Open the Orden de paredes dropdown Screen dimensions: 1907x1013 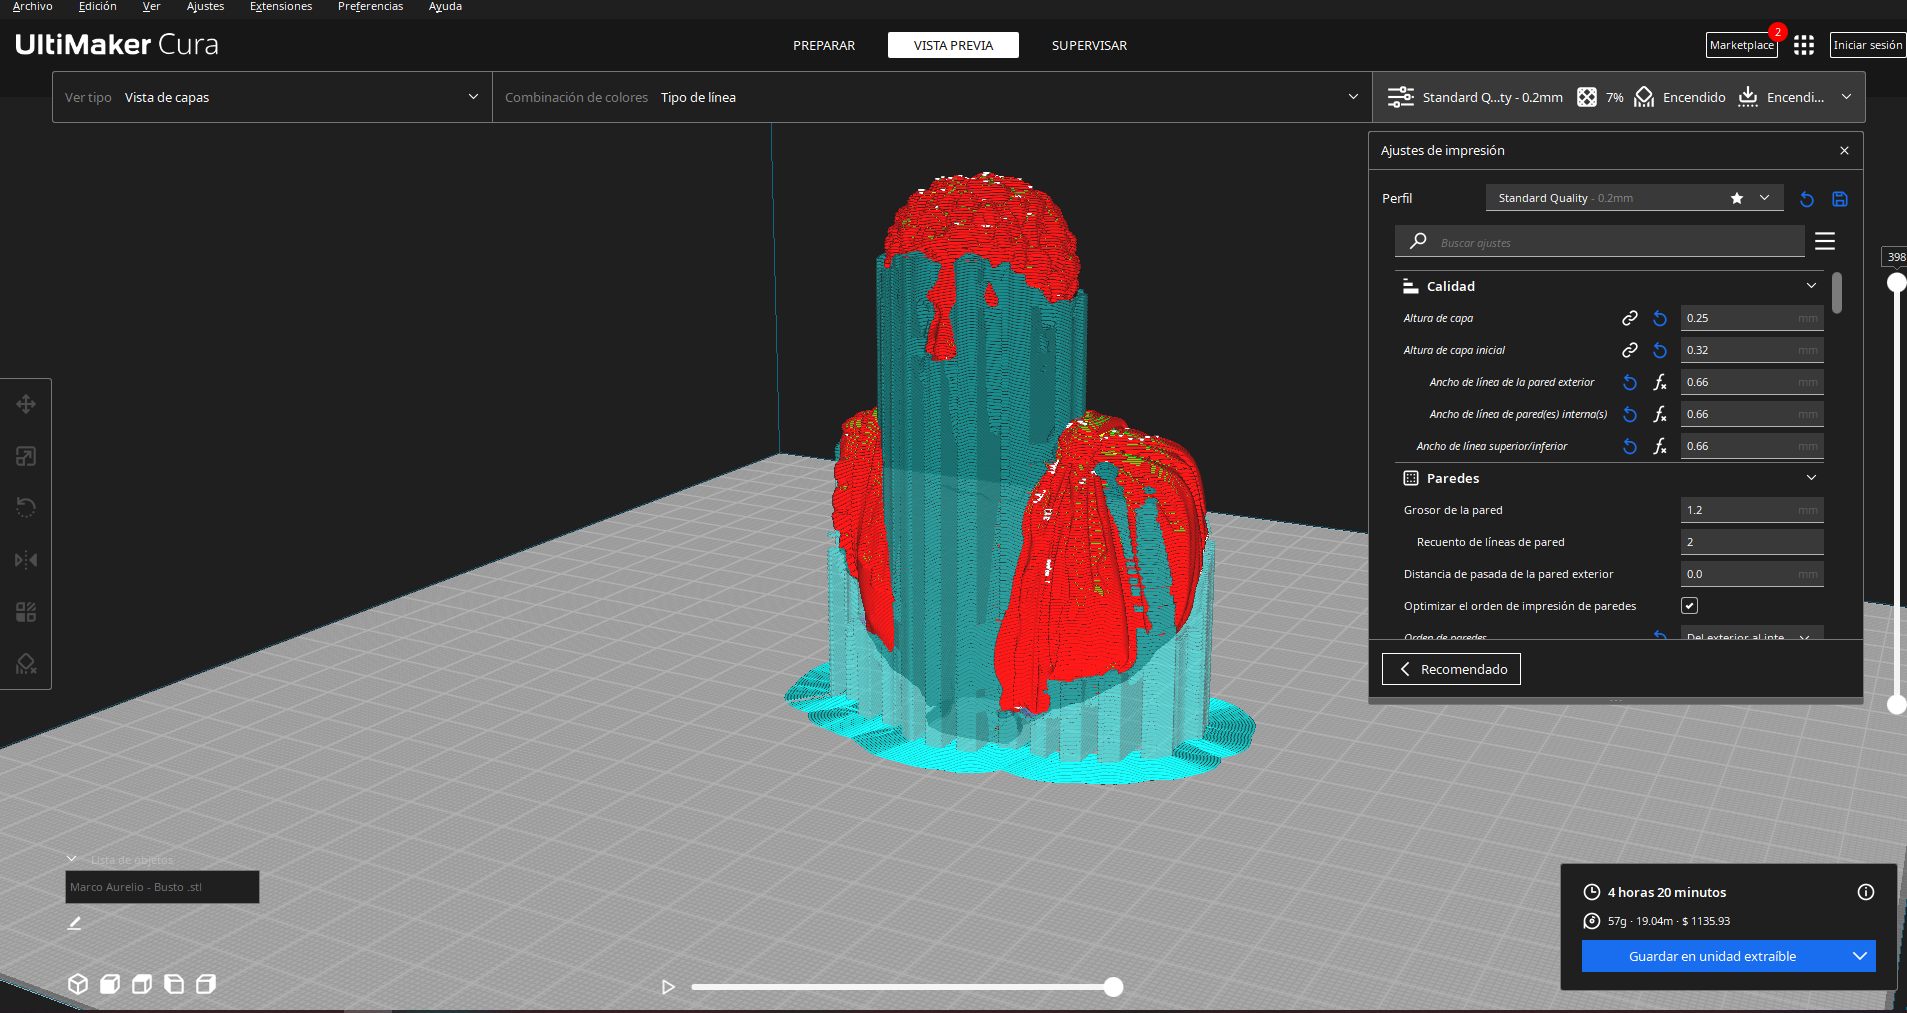1752,634
